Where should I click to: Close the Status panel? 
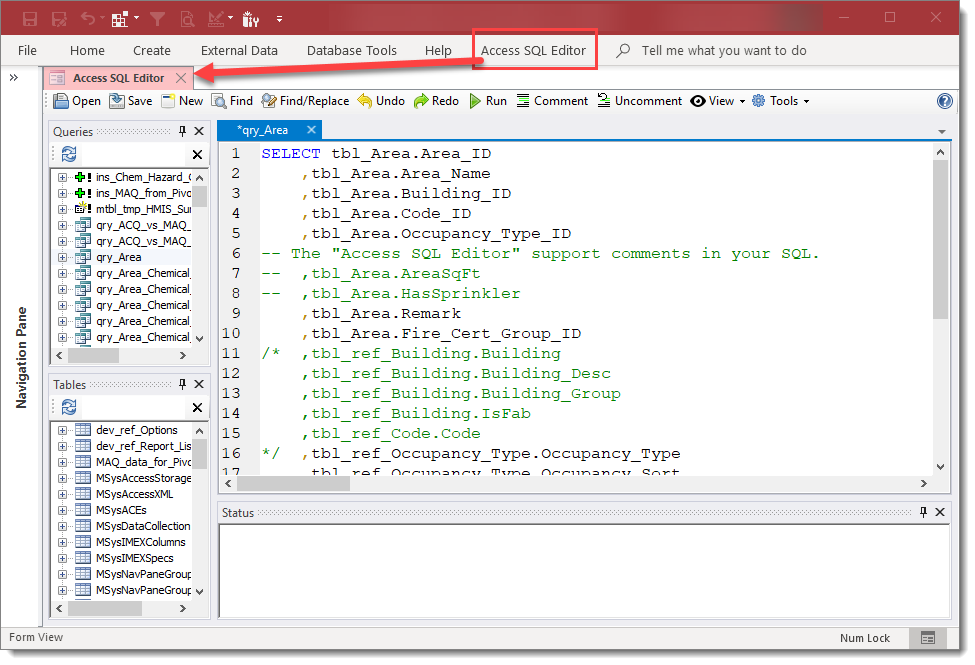(940, 512)
